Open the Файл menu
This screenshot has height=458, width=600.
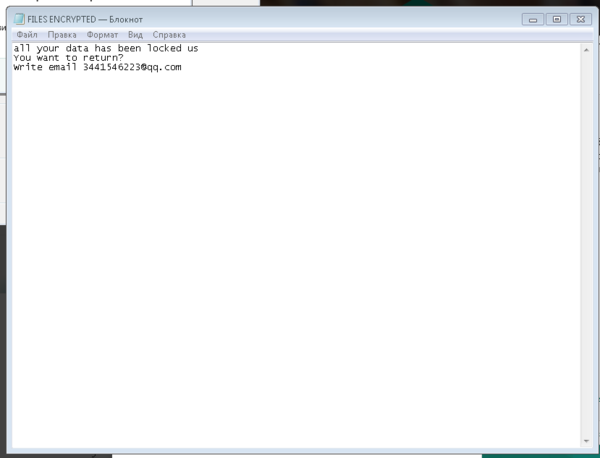click(x=27, y=35)
